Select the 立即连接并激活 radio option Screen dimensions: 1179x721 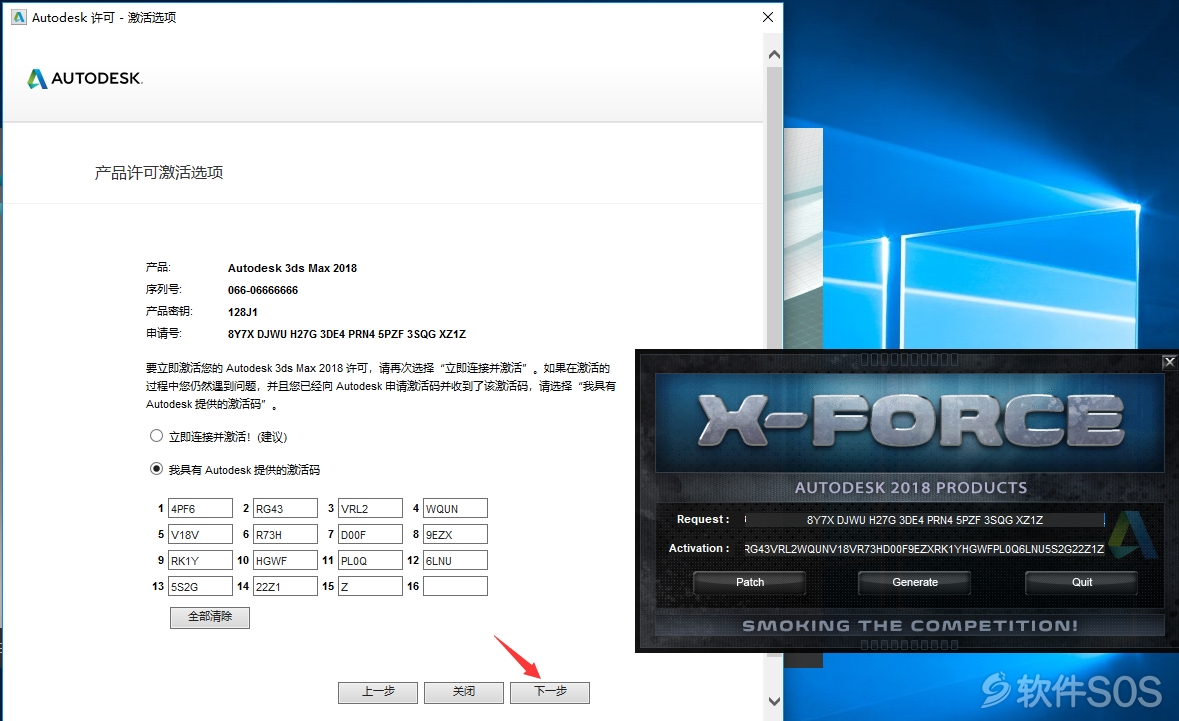[x=156, y=436]
